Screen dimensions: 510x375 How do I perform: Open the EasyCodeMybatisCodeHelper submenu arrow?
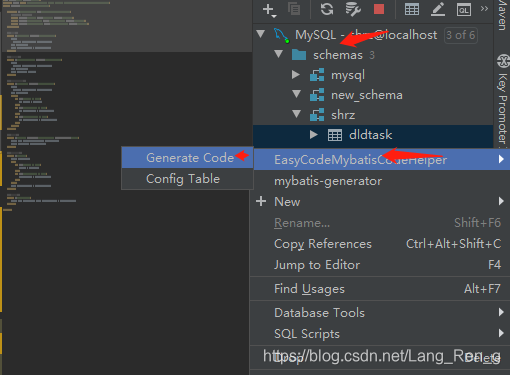pos(501,159)
